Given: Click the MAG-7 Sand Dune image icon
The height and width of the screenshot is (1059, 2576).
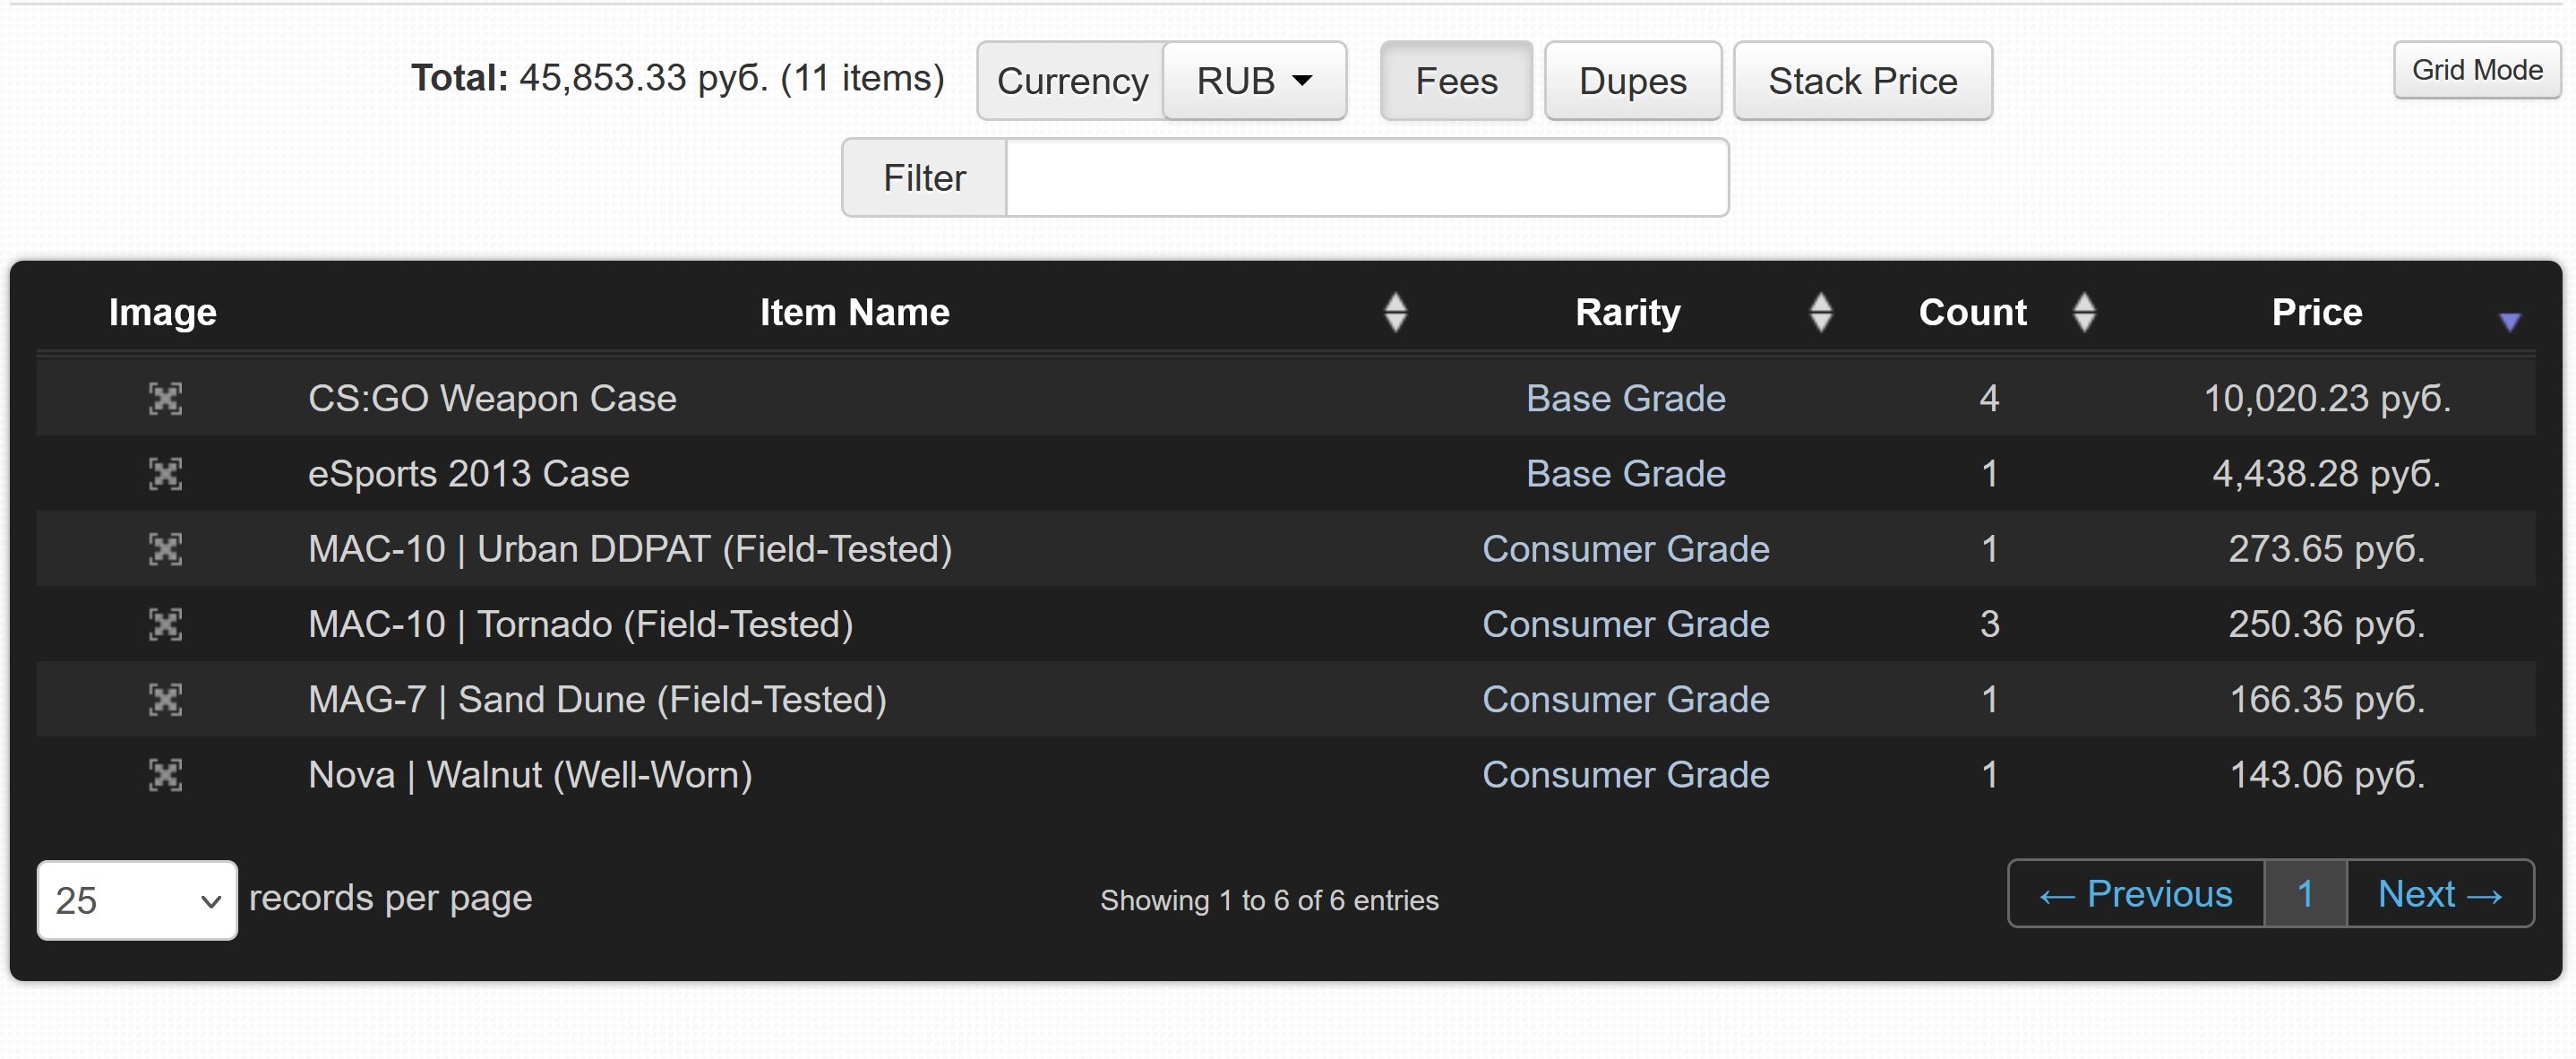Looking at the screenshot, I should (x=165, y=699).
